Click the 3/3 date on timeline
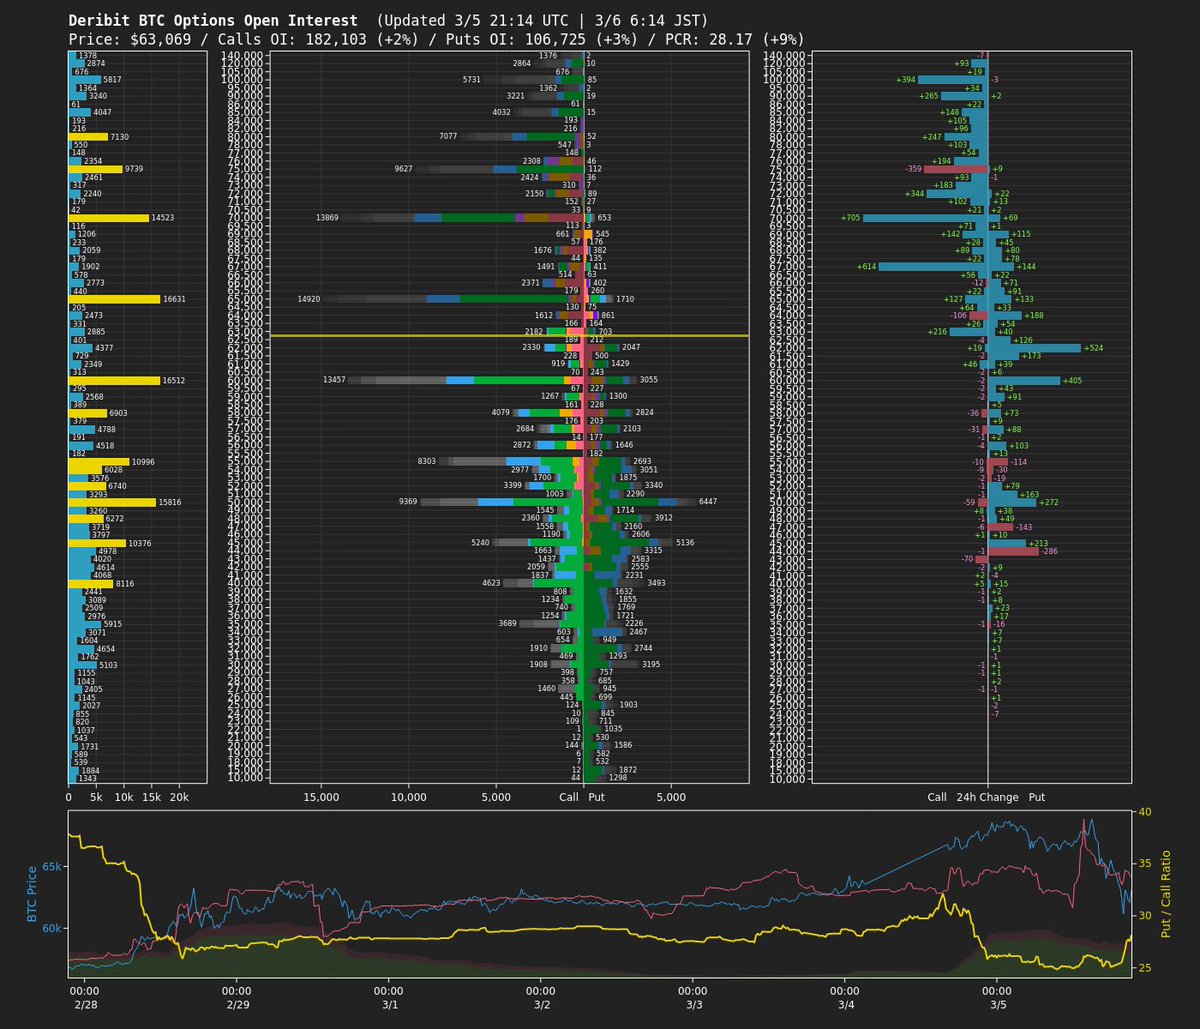This screenshot has height=1029, width=1200. [x=693, y=1004]
